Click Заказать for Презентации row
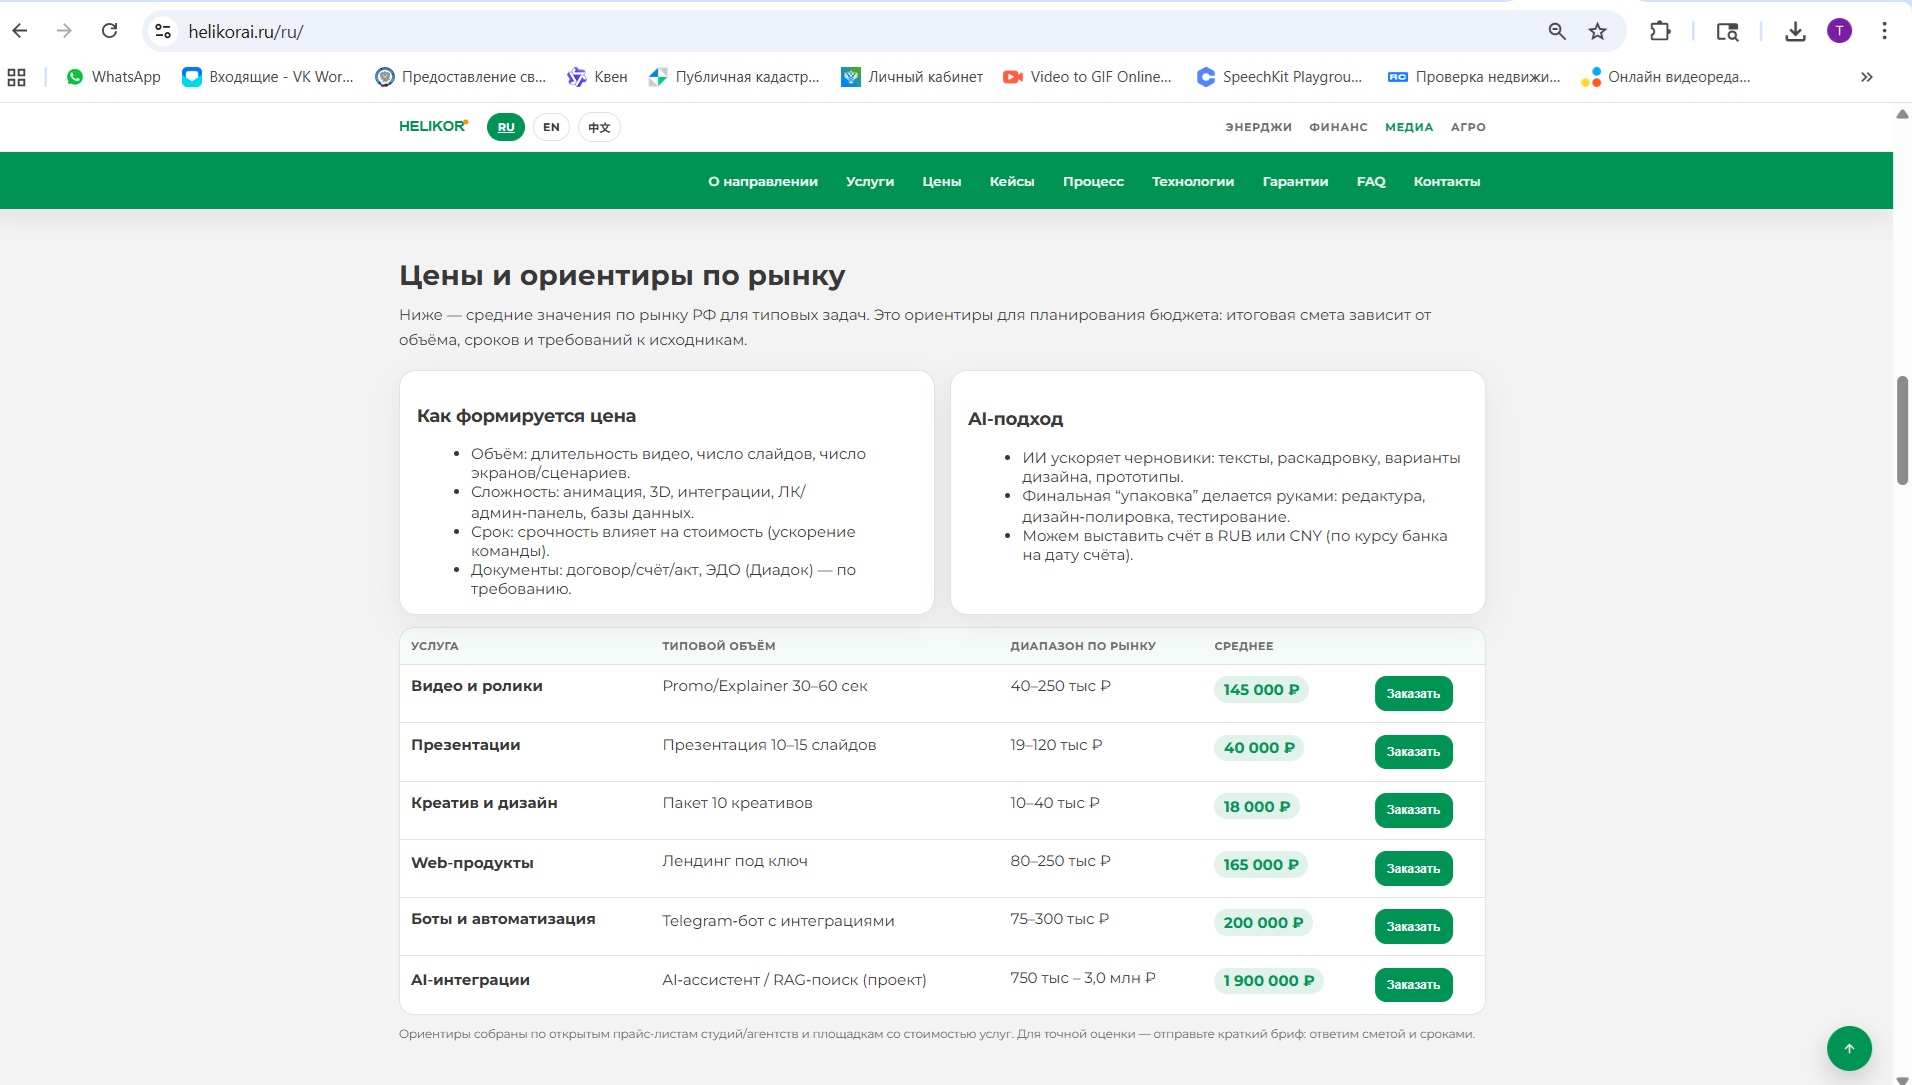The height and width of the screenshot is (1085, 1912). pos(1413,751)
